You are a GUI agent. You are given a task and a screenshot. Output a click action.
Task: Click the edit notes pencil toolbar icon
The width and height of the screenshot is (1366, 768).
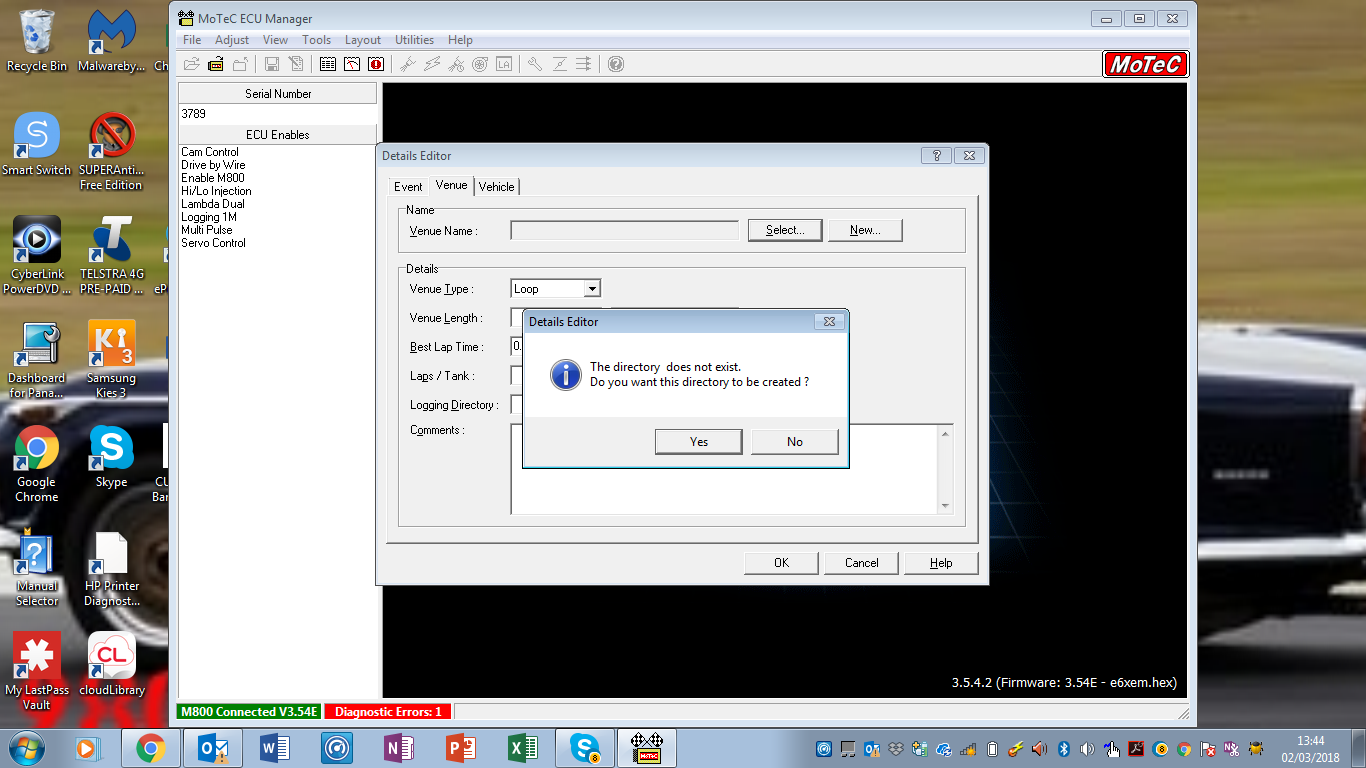point(296,64)
